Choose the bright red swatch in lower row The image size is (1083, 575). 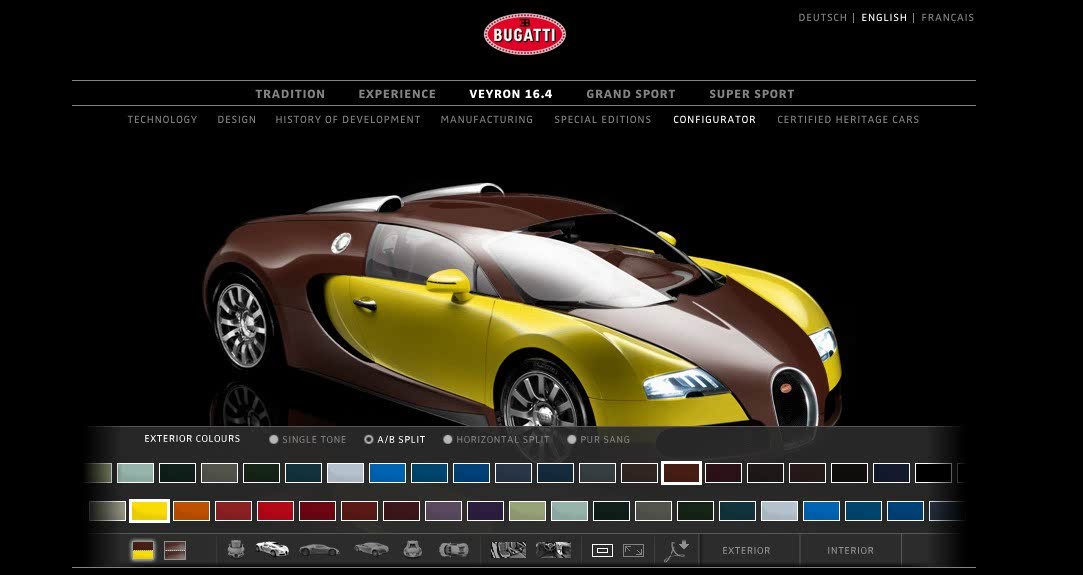pos(276,511)
